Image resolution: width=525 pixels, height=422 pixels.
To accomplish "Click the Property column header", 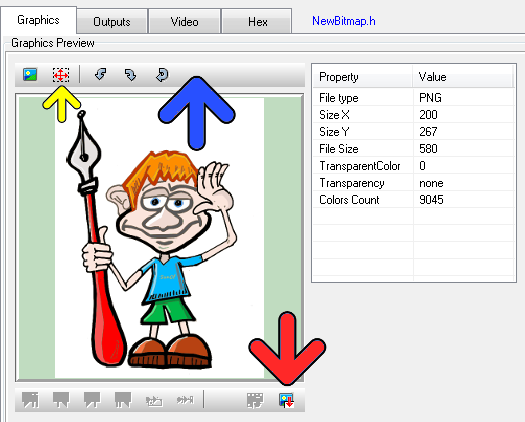I will click(363, 77).
